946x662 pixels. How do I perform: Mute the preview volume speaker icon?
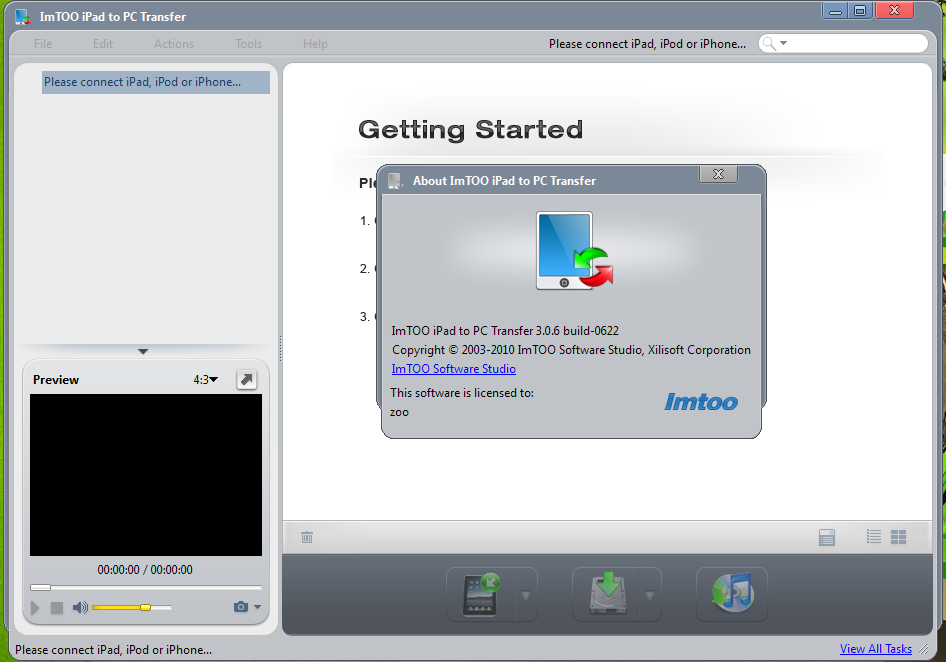80,607
